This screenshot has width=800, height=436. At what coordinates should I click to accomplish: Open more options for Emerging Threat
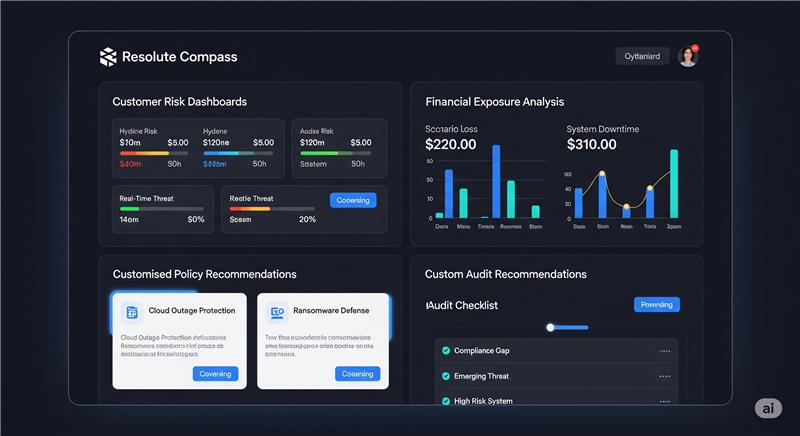pyautogui.click(x=665, y=377)
